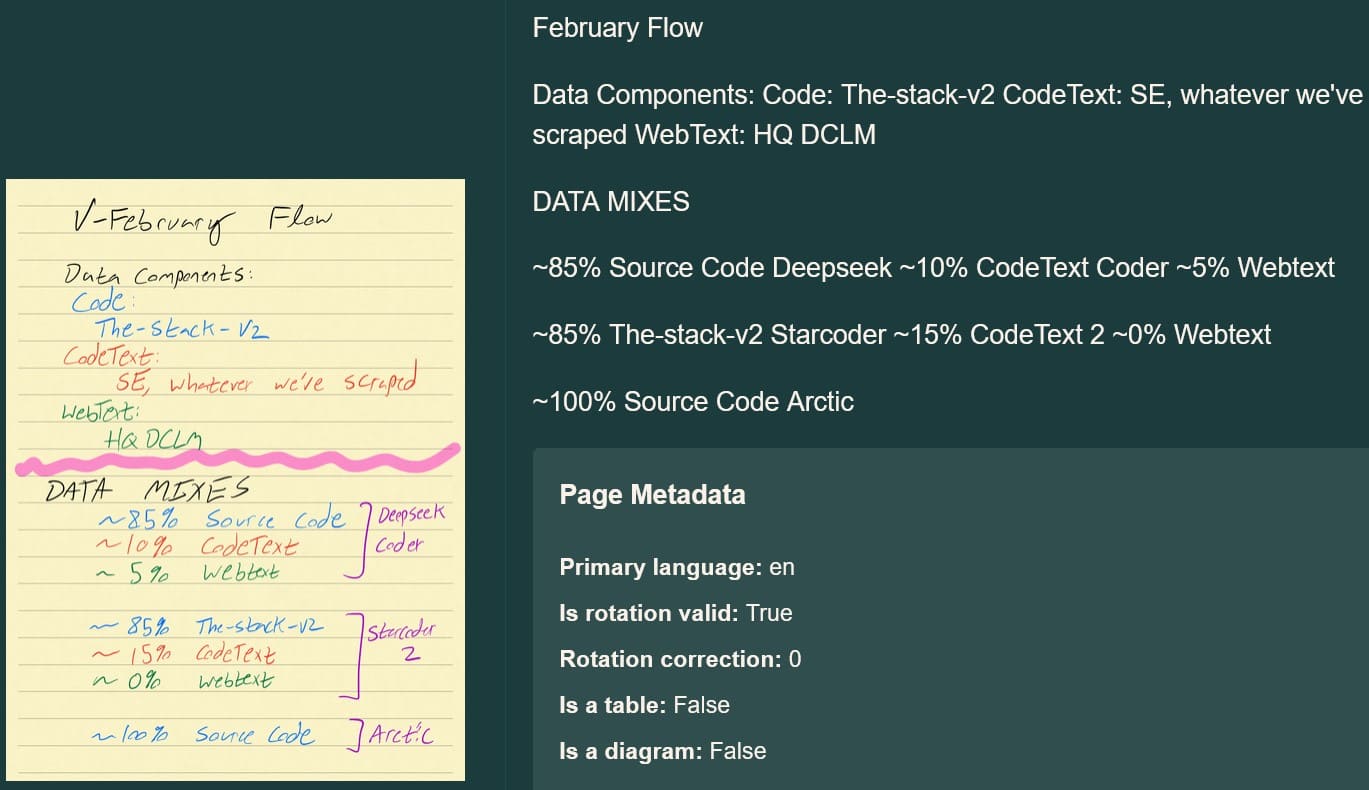
Task: Click the '~100% Source Code Arctic' transcription line
Action: click(693, 401)
